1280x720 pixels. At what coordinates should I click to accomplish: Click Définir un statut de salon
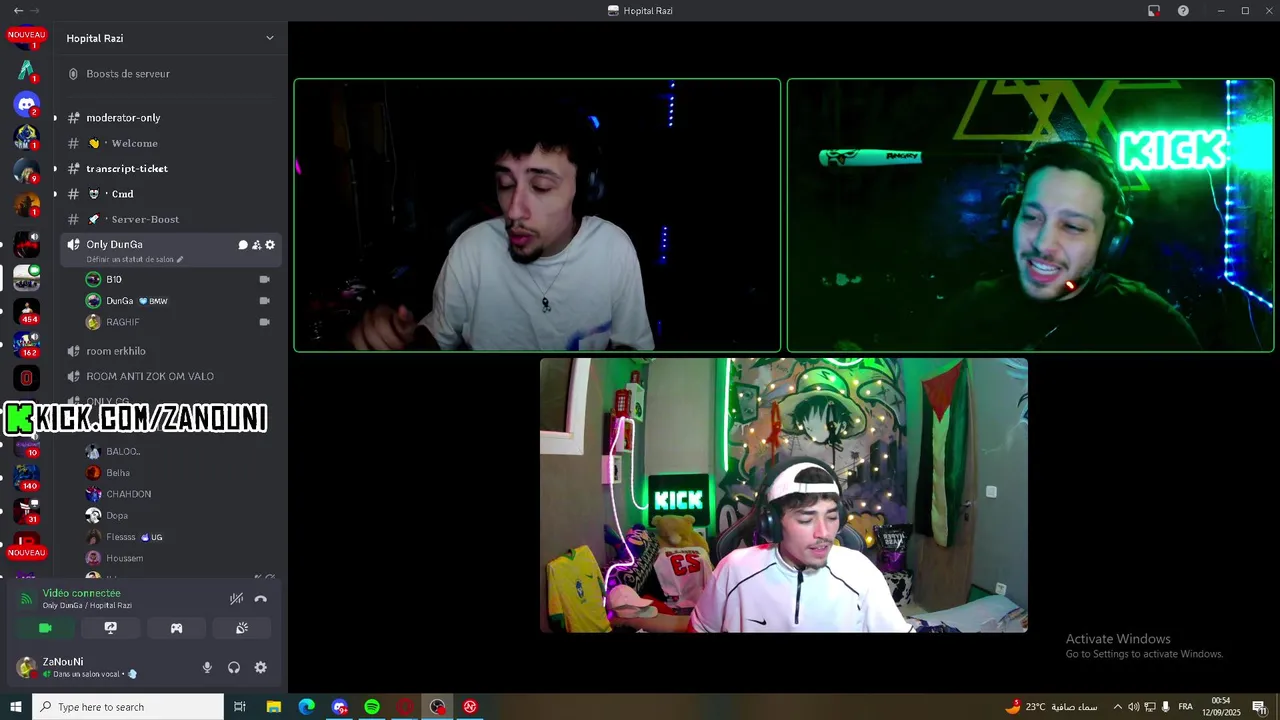[x=135, y=259]
